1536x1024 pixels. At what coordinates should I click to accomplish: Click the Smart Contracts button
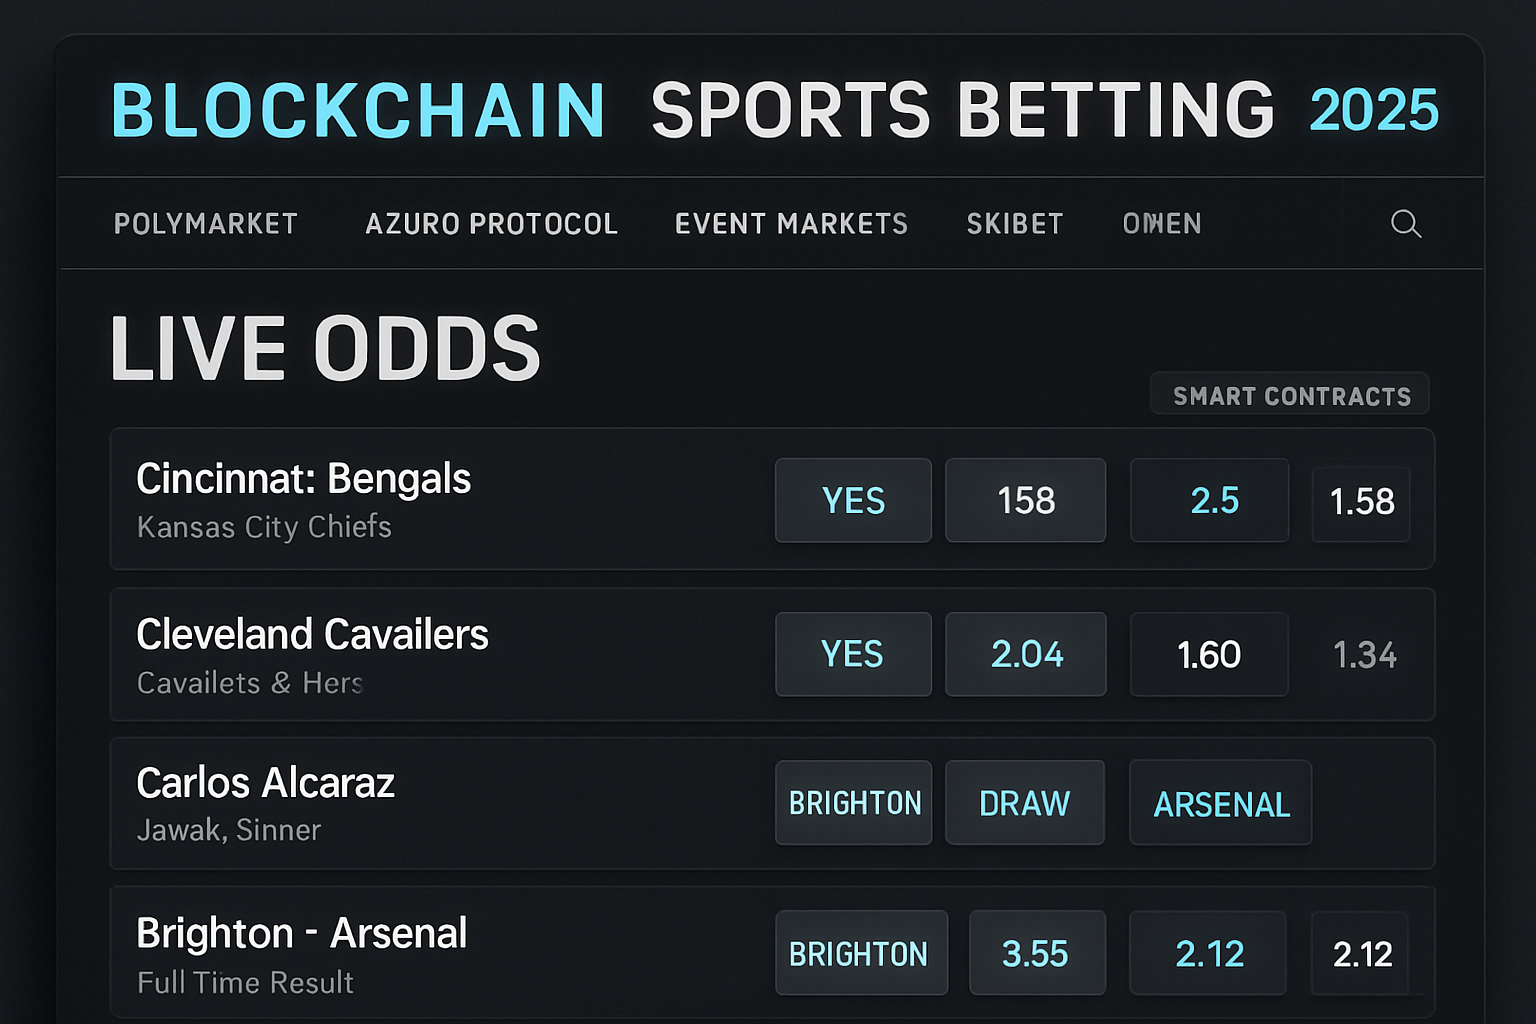point(1290,395)
